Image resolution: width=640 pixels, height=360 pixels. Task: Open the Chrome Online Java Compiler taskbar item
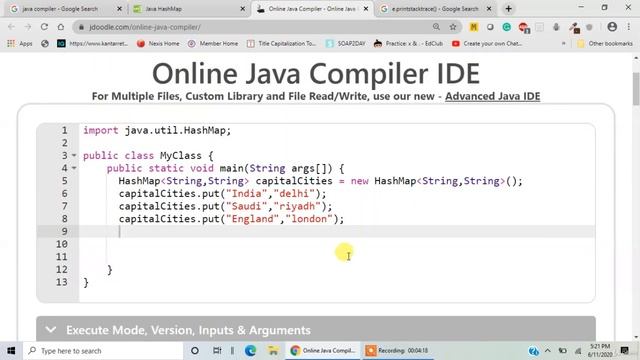tap(323, 351)
